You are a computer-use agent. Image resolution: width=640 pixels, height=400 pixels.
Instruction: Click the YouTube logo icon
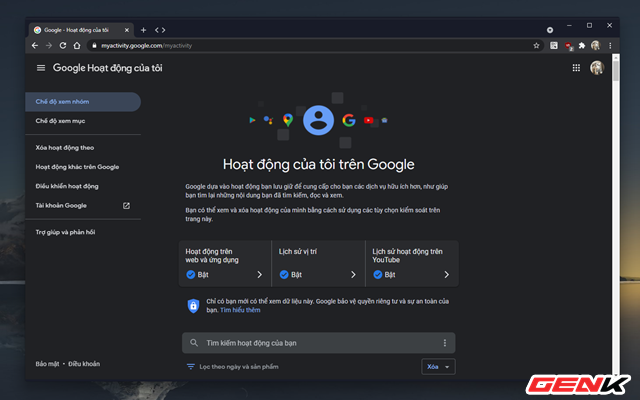point(369,120)
